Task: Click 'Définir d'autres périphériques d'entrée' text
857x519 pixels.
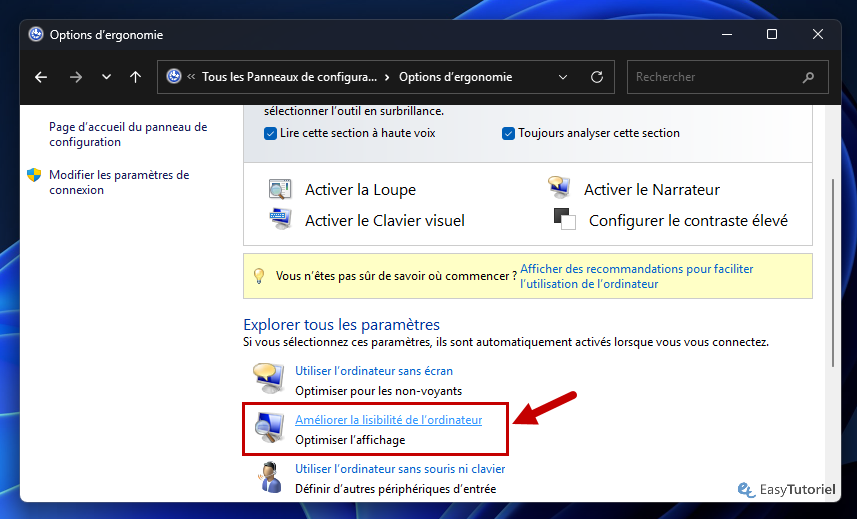Action: pyautogui.click(x=396, y=489)
